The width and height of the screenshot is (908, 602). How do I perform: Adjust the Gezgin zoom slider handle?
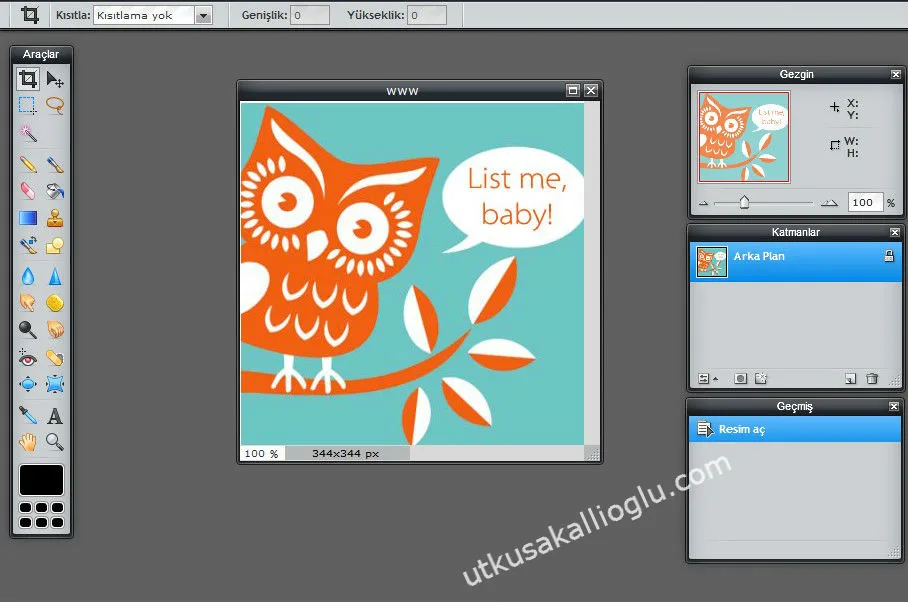(744, 202)
